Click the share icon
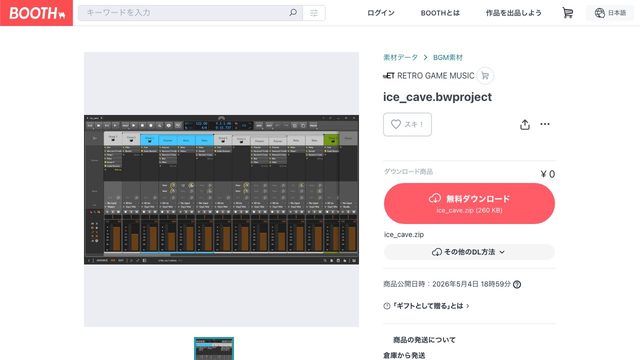The image size is (640, 360). coord(525,124)
